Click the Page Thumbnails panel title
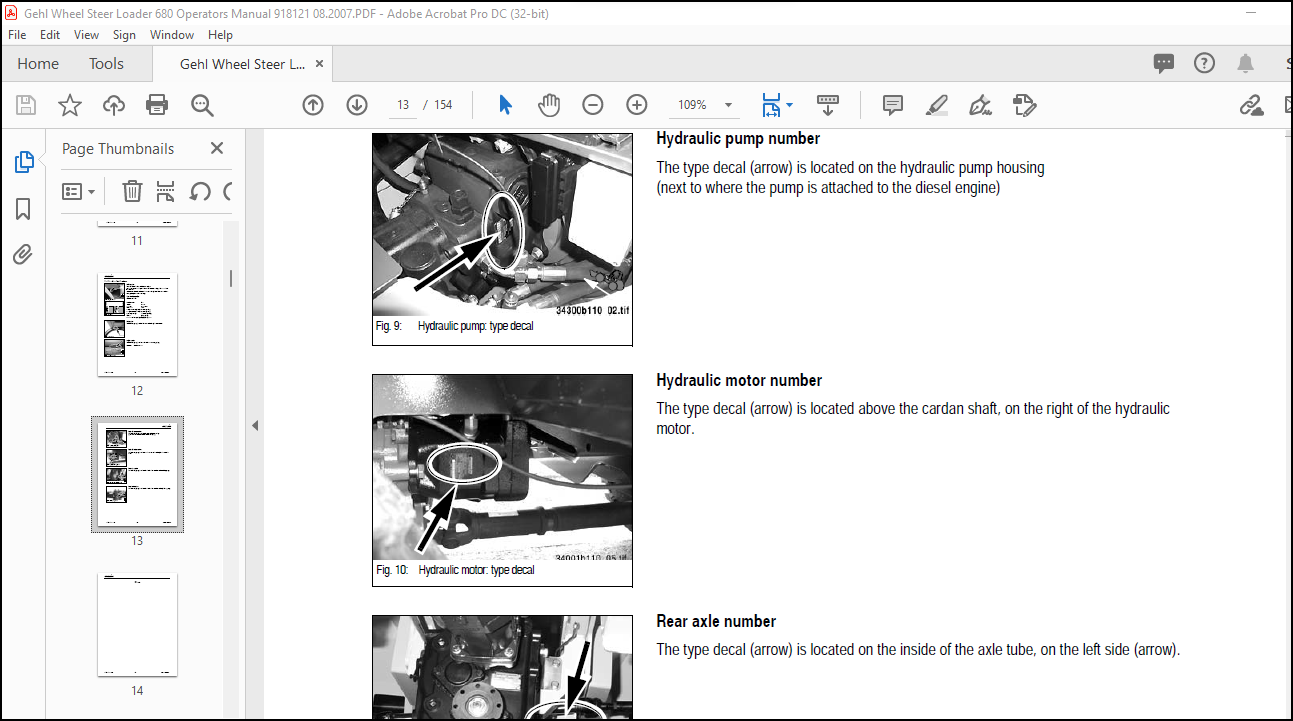This screenshot has height=721, width=1293. (x=118, y=149)
